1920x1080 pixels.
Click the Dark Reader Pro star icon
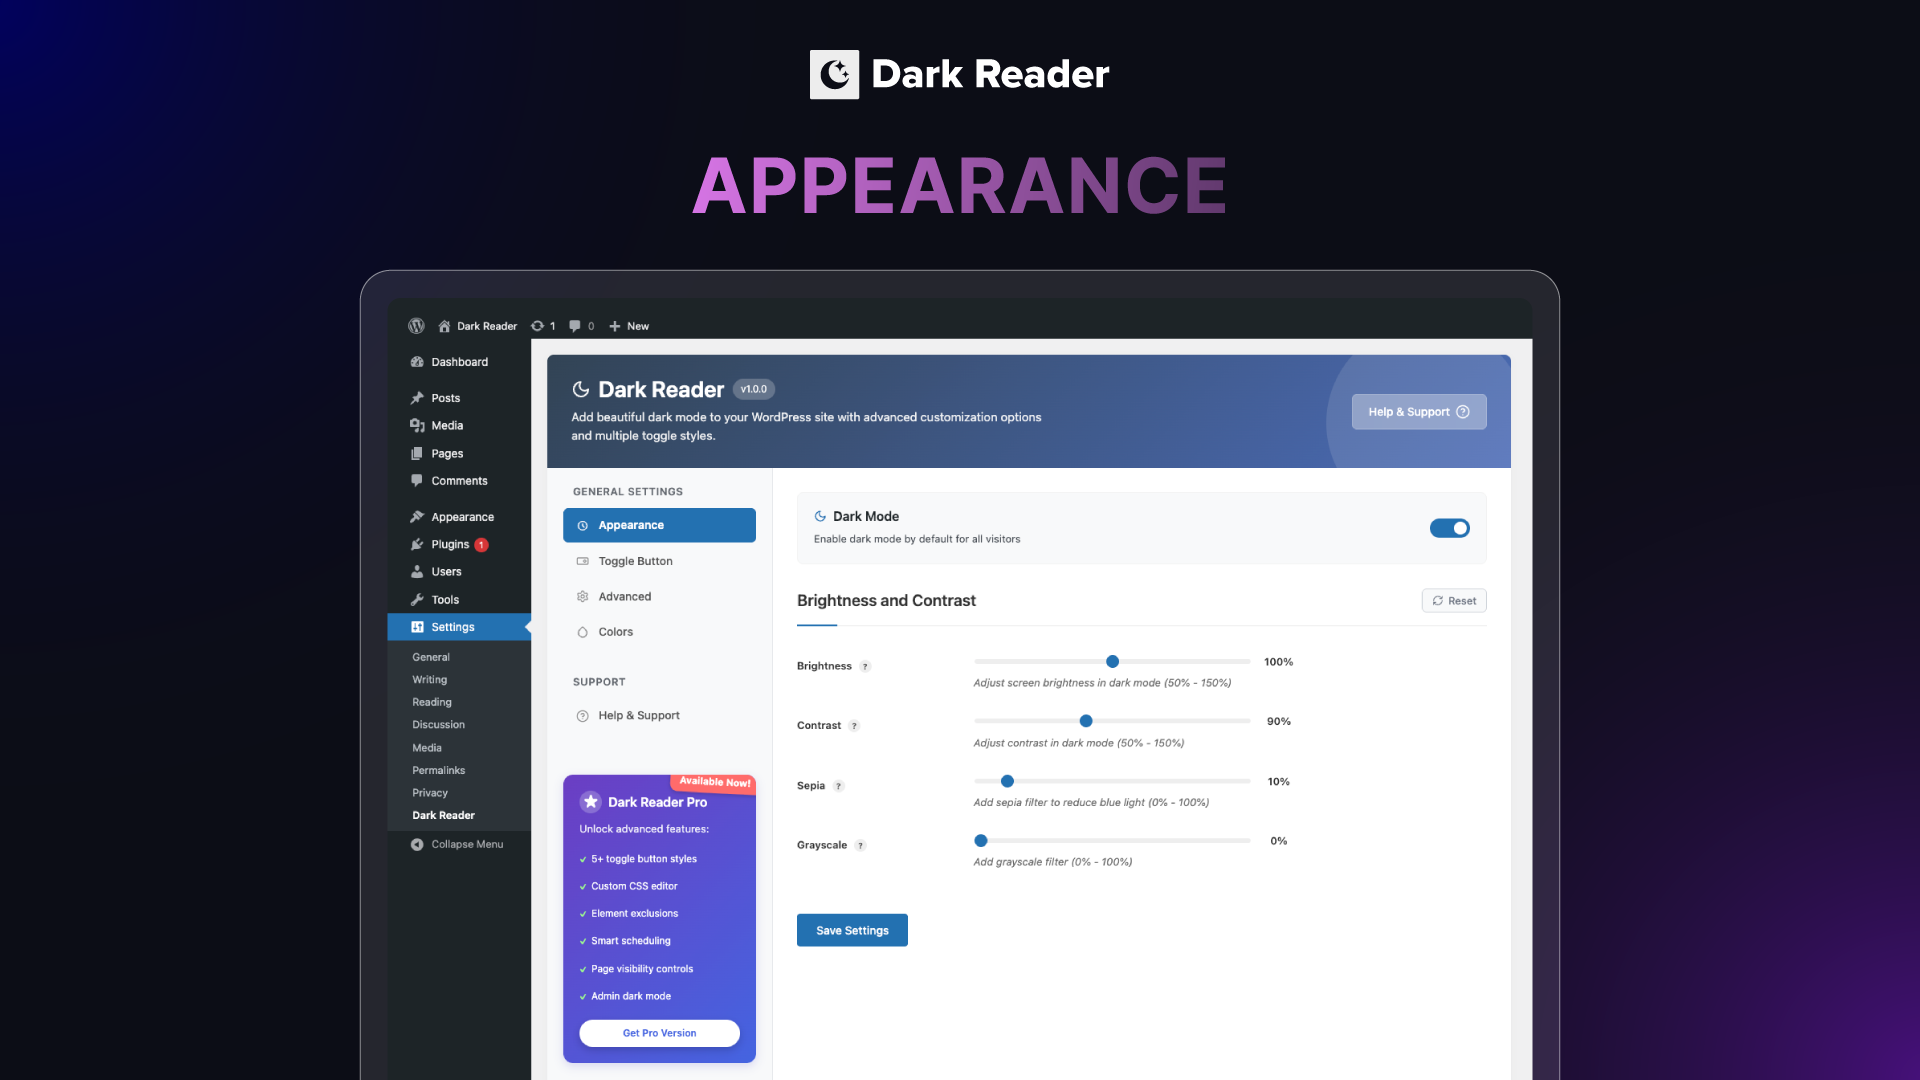[591, 802]
